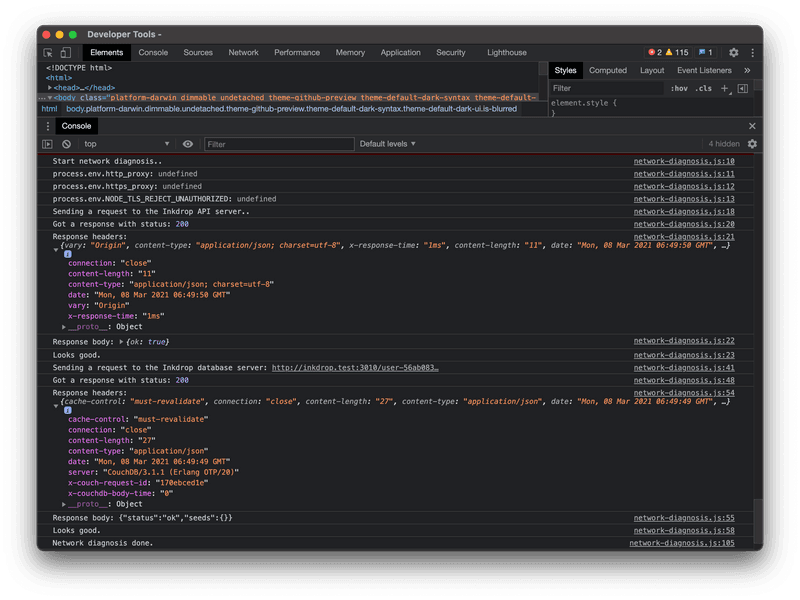Expand the __proto__ Object under x-couchdb-body-time
This screenshot has width=800, height=600.
pyautogui.click(x=64, y=504)
